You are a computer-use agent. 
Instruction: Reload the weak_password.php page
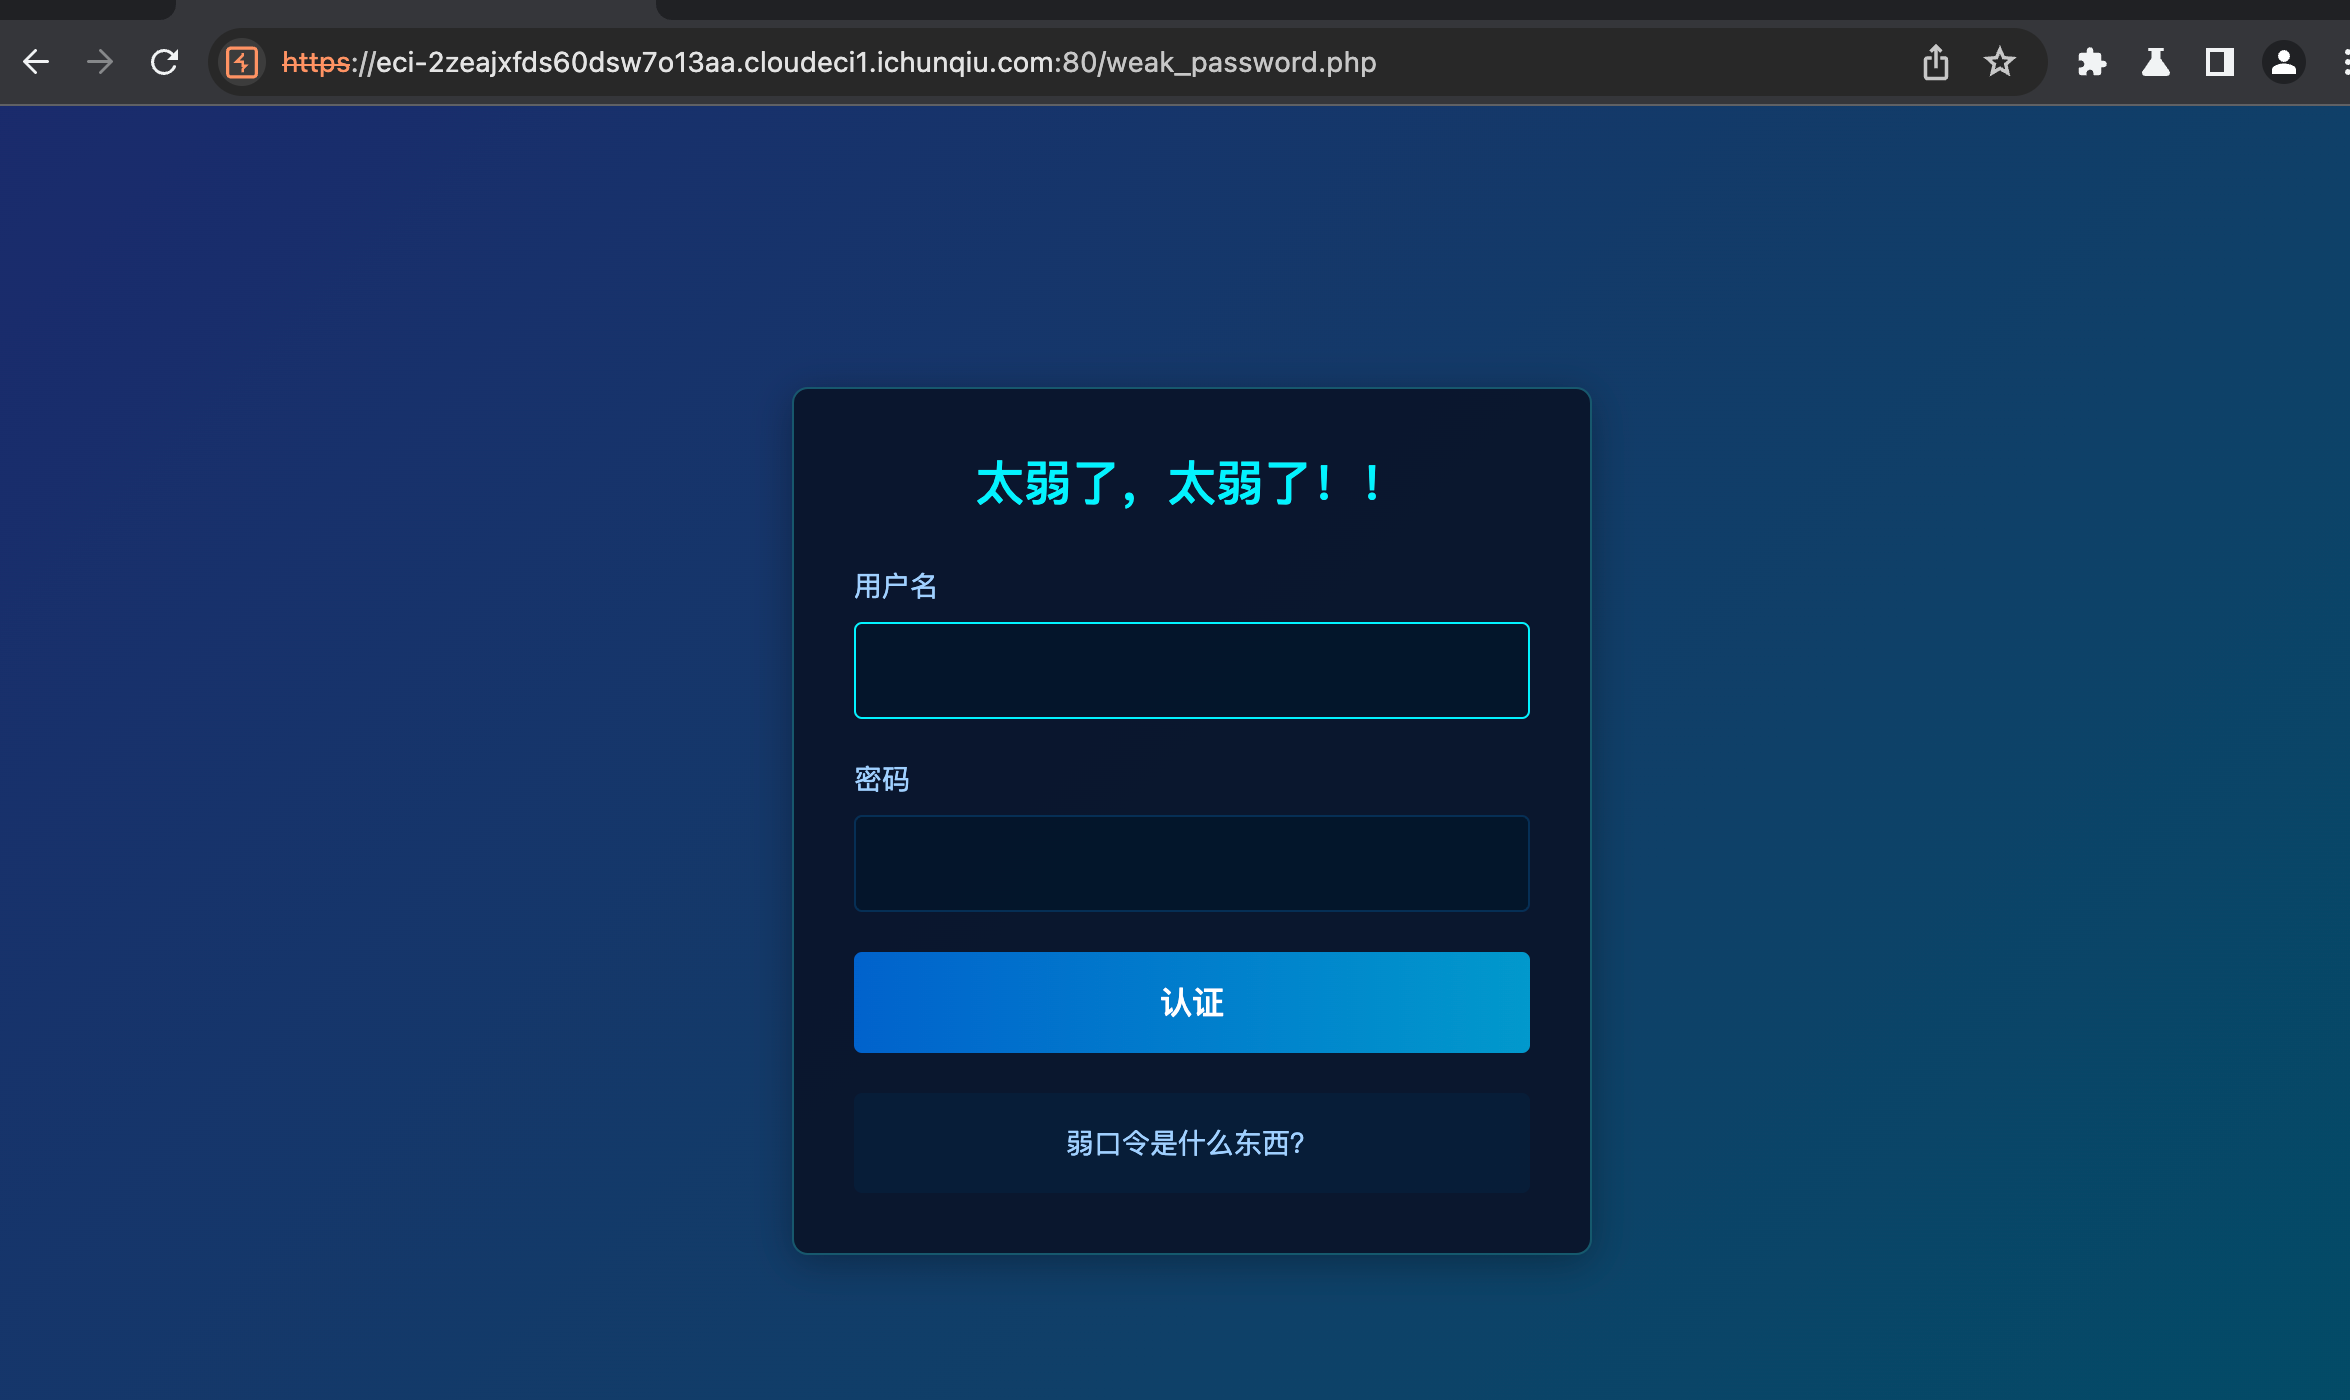[x=165, y=62]
